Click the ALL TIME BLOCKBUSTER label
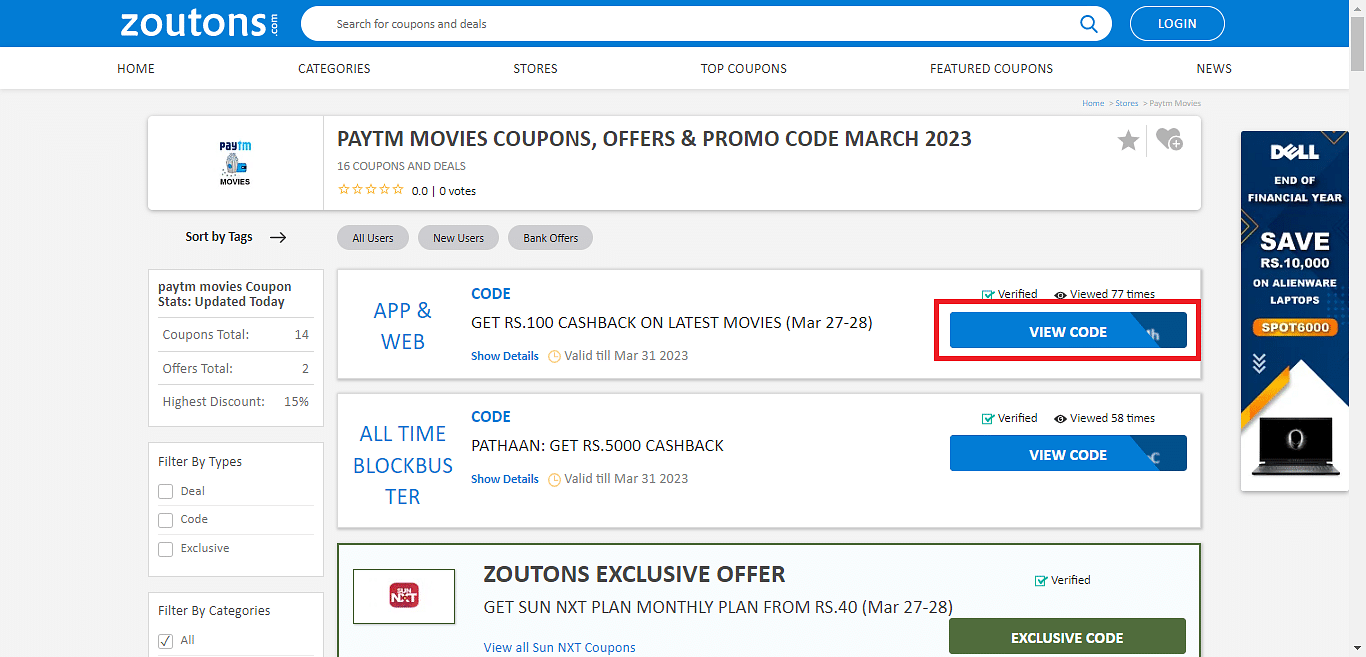This screenshot has width=1366, height=657. click(403, 465)
